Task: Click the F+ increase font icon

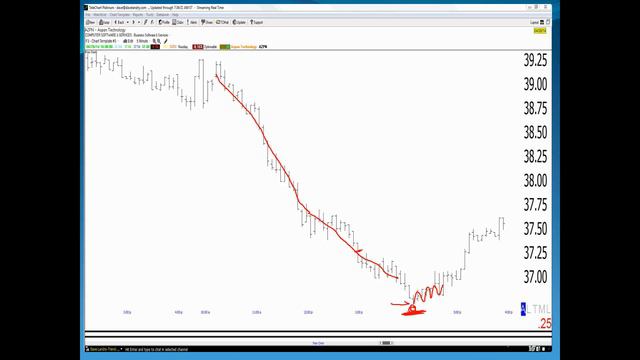Action: [x=145, y=22]
